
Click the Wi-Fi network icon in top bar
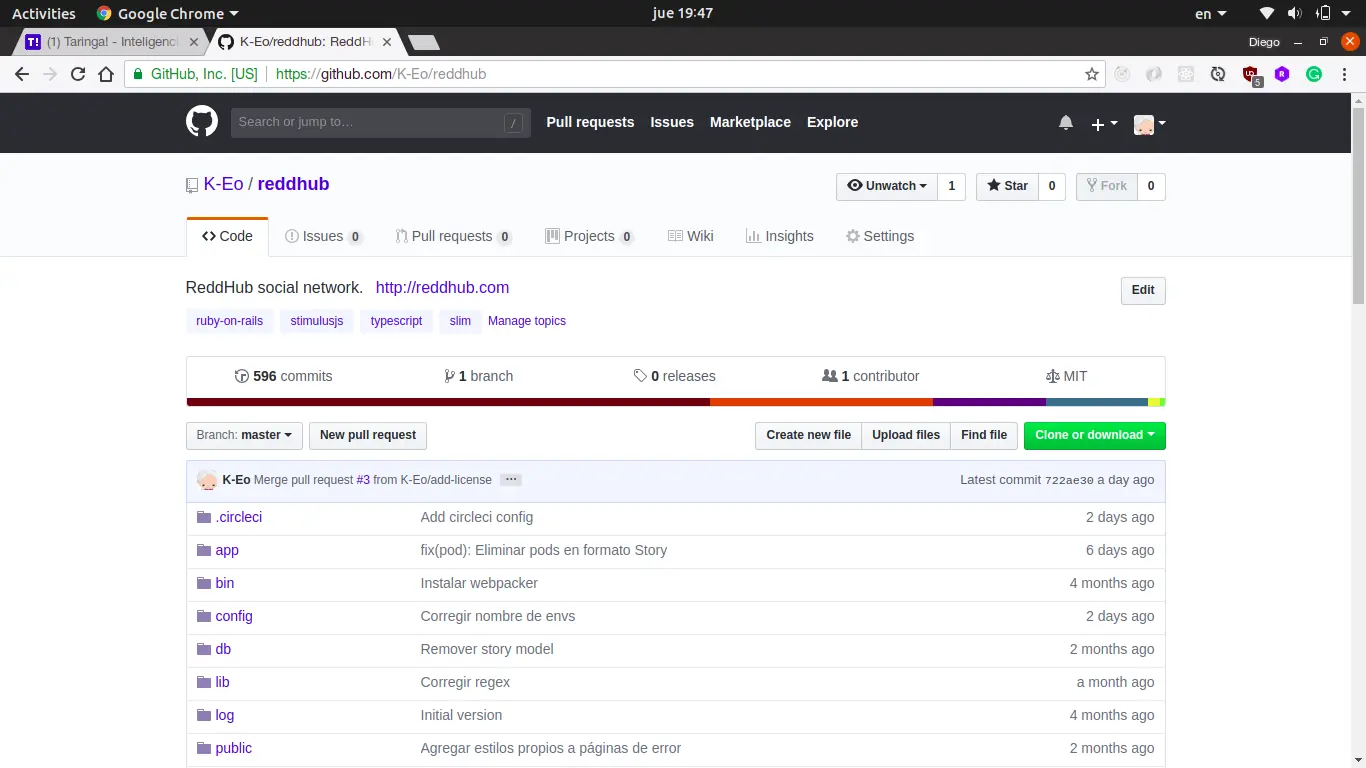[1267, 13]
